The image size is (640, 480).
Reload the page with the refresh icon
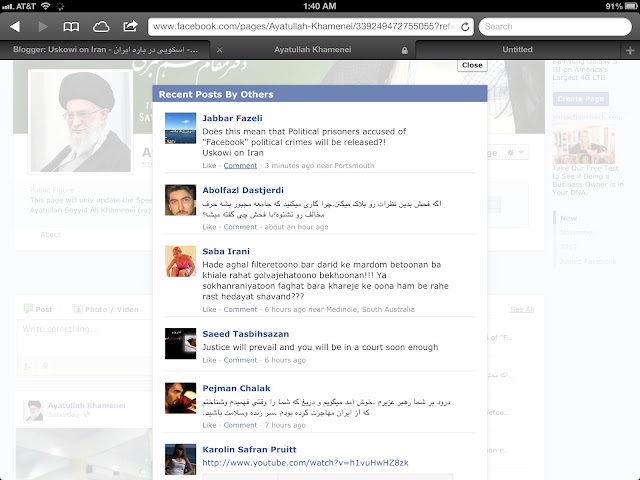pyautogui.click(x=465, y=27)
